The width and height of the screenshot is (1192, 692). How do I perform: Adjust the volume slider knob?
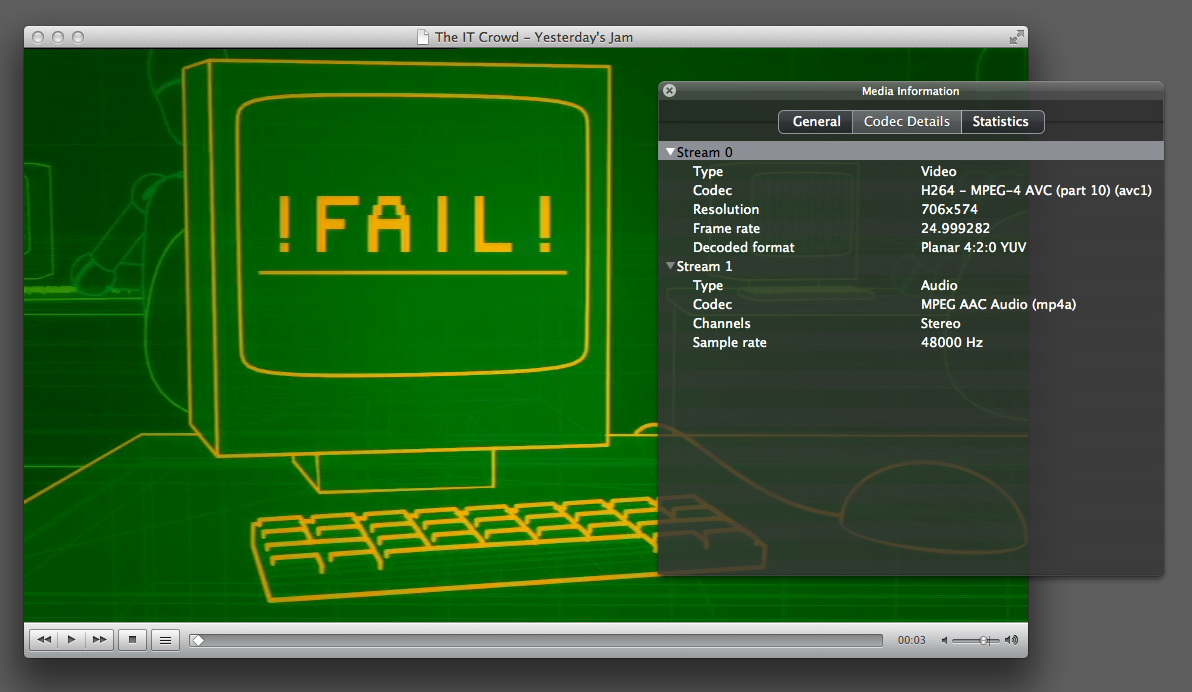tap(984, 640)
